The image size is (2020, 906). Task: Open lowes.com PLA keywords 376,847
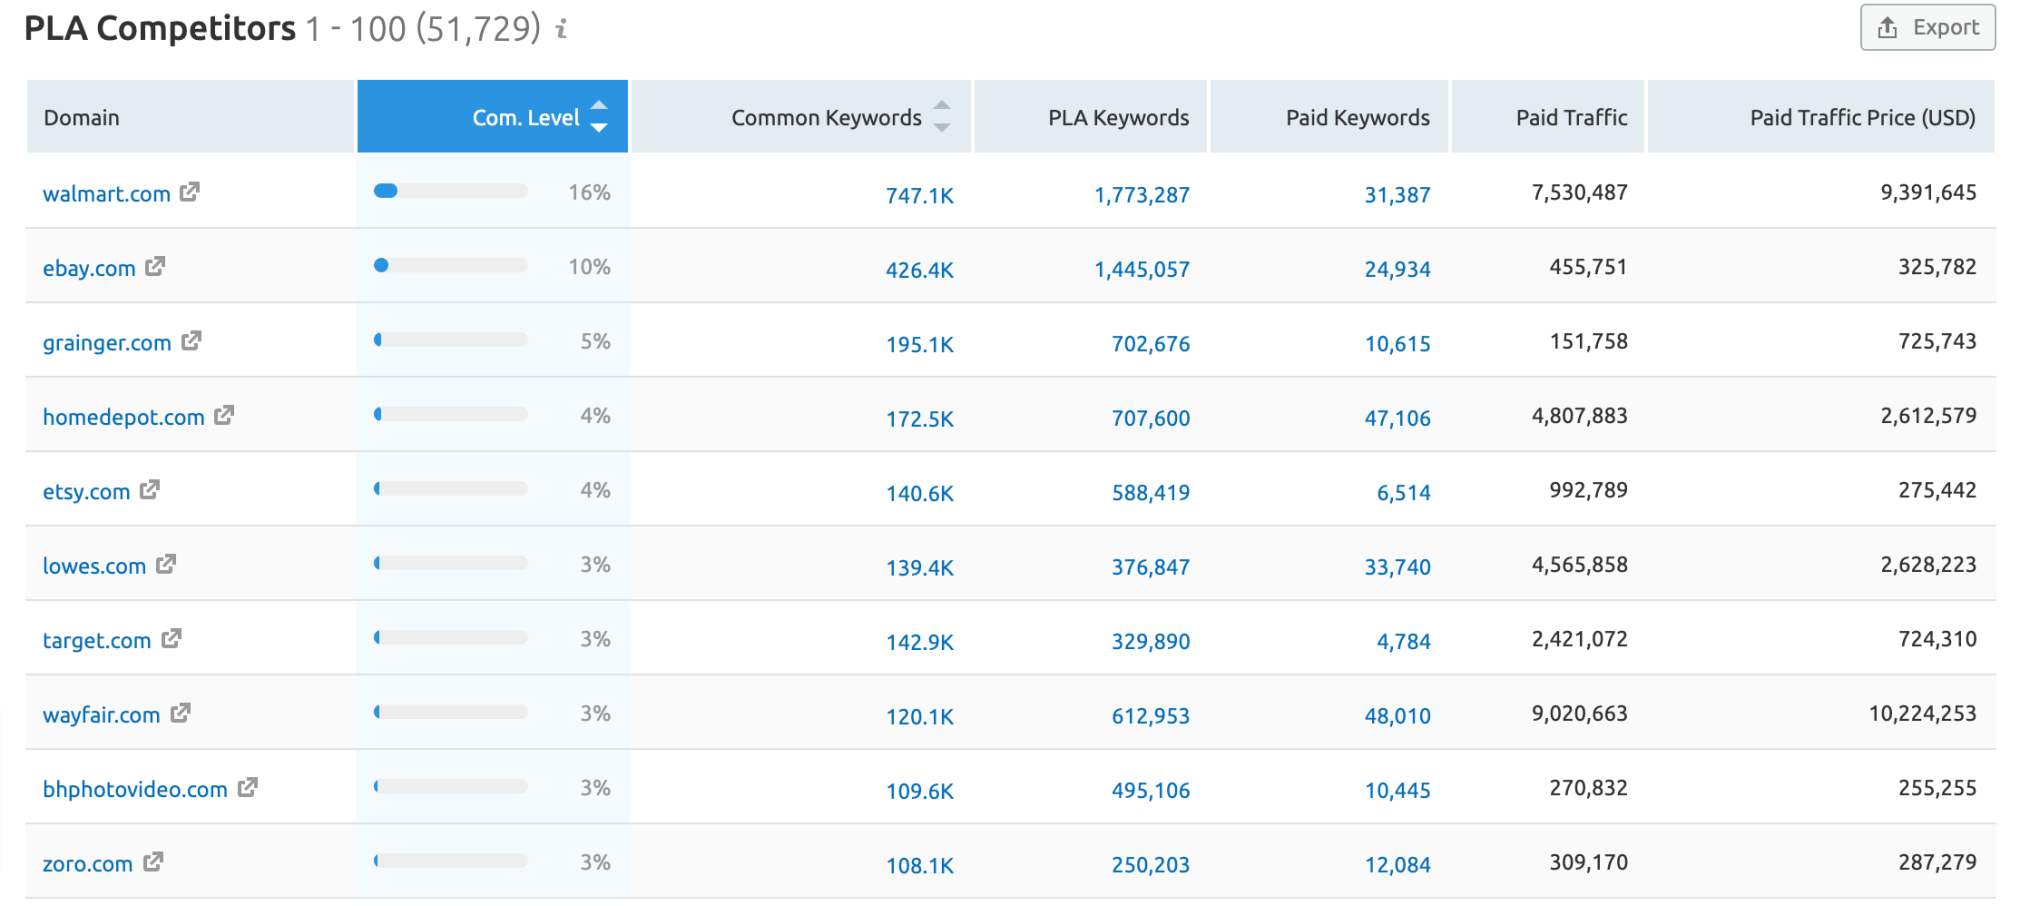tap(1151, 567)
